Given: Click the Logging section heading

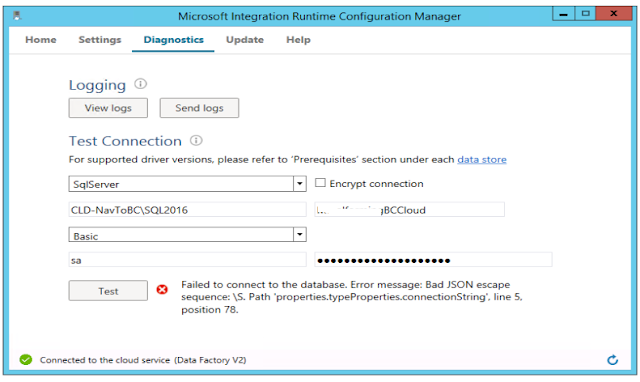Looking at the screenshot, I should tap(97, 85).
